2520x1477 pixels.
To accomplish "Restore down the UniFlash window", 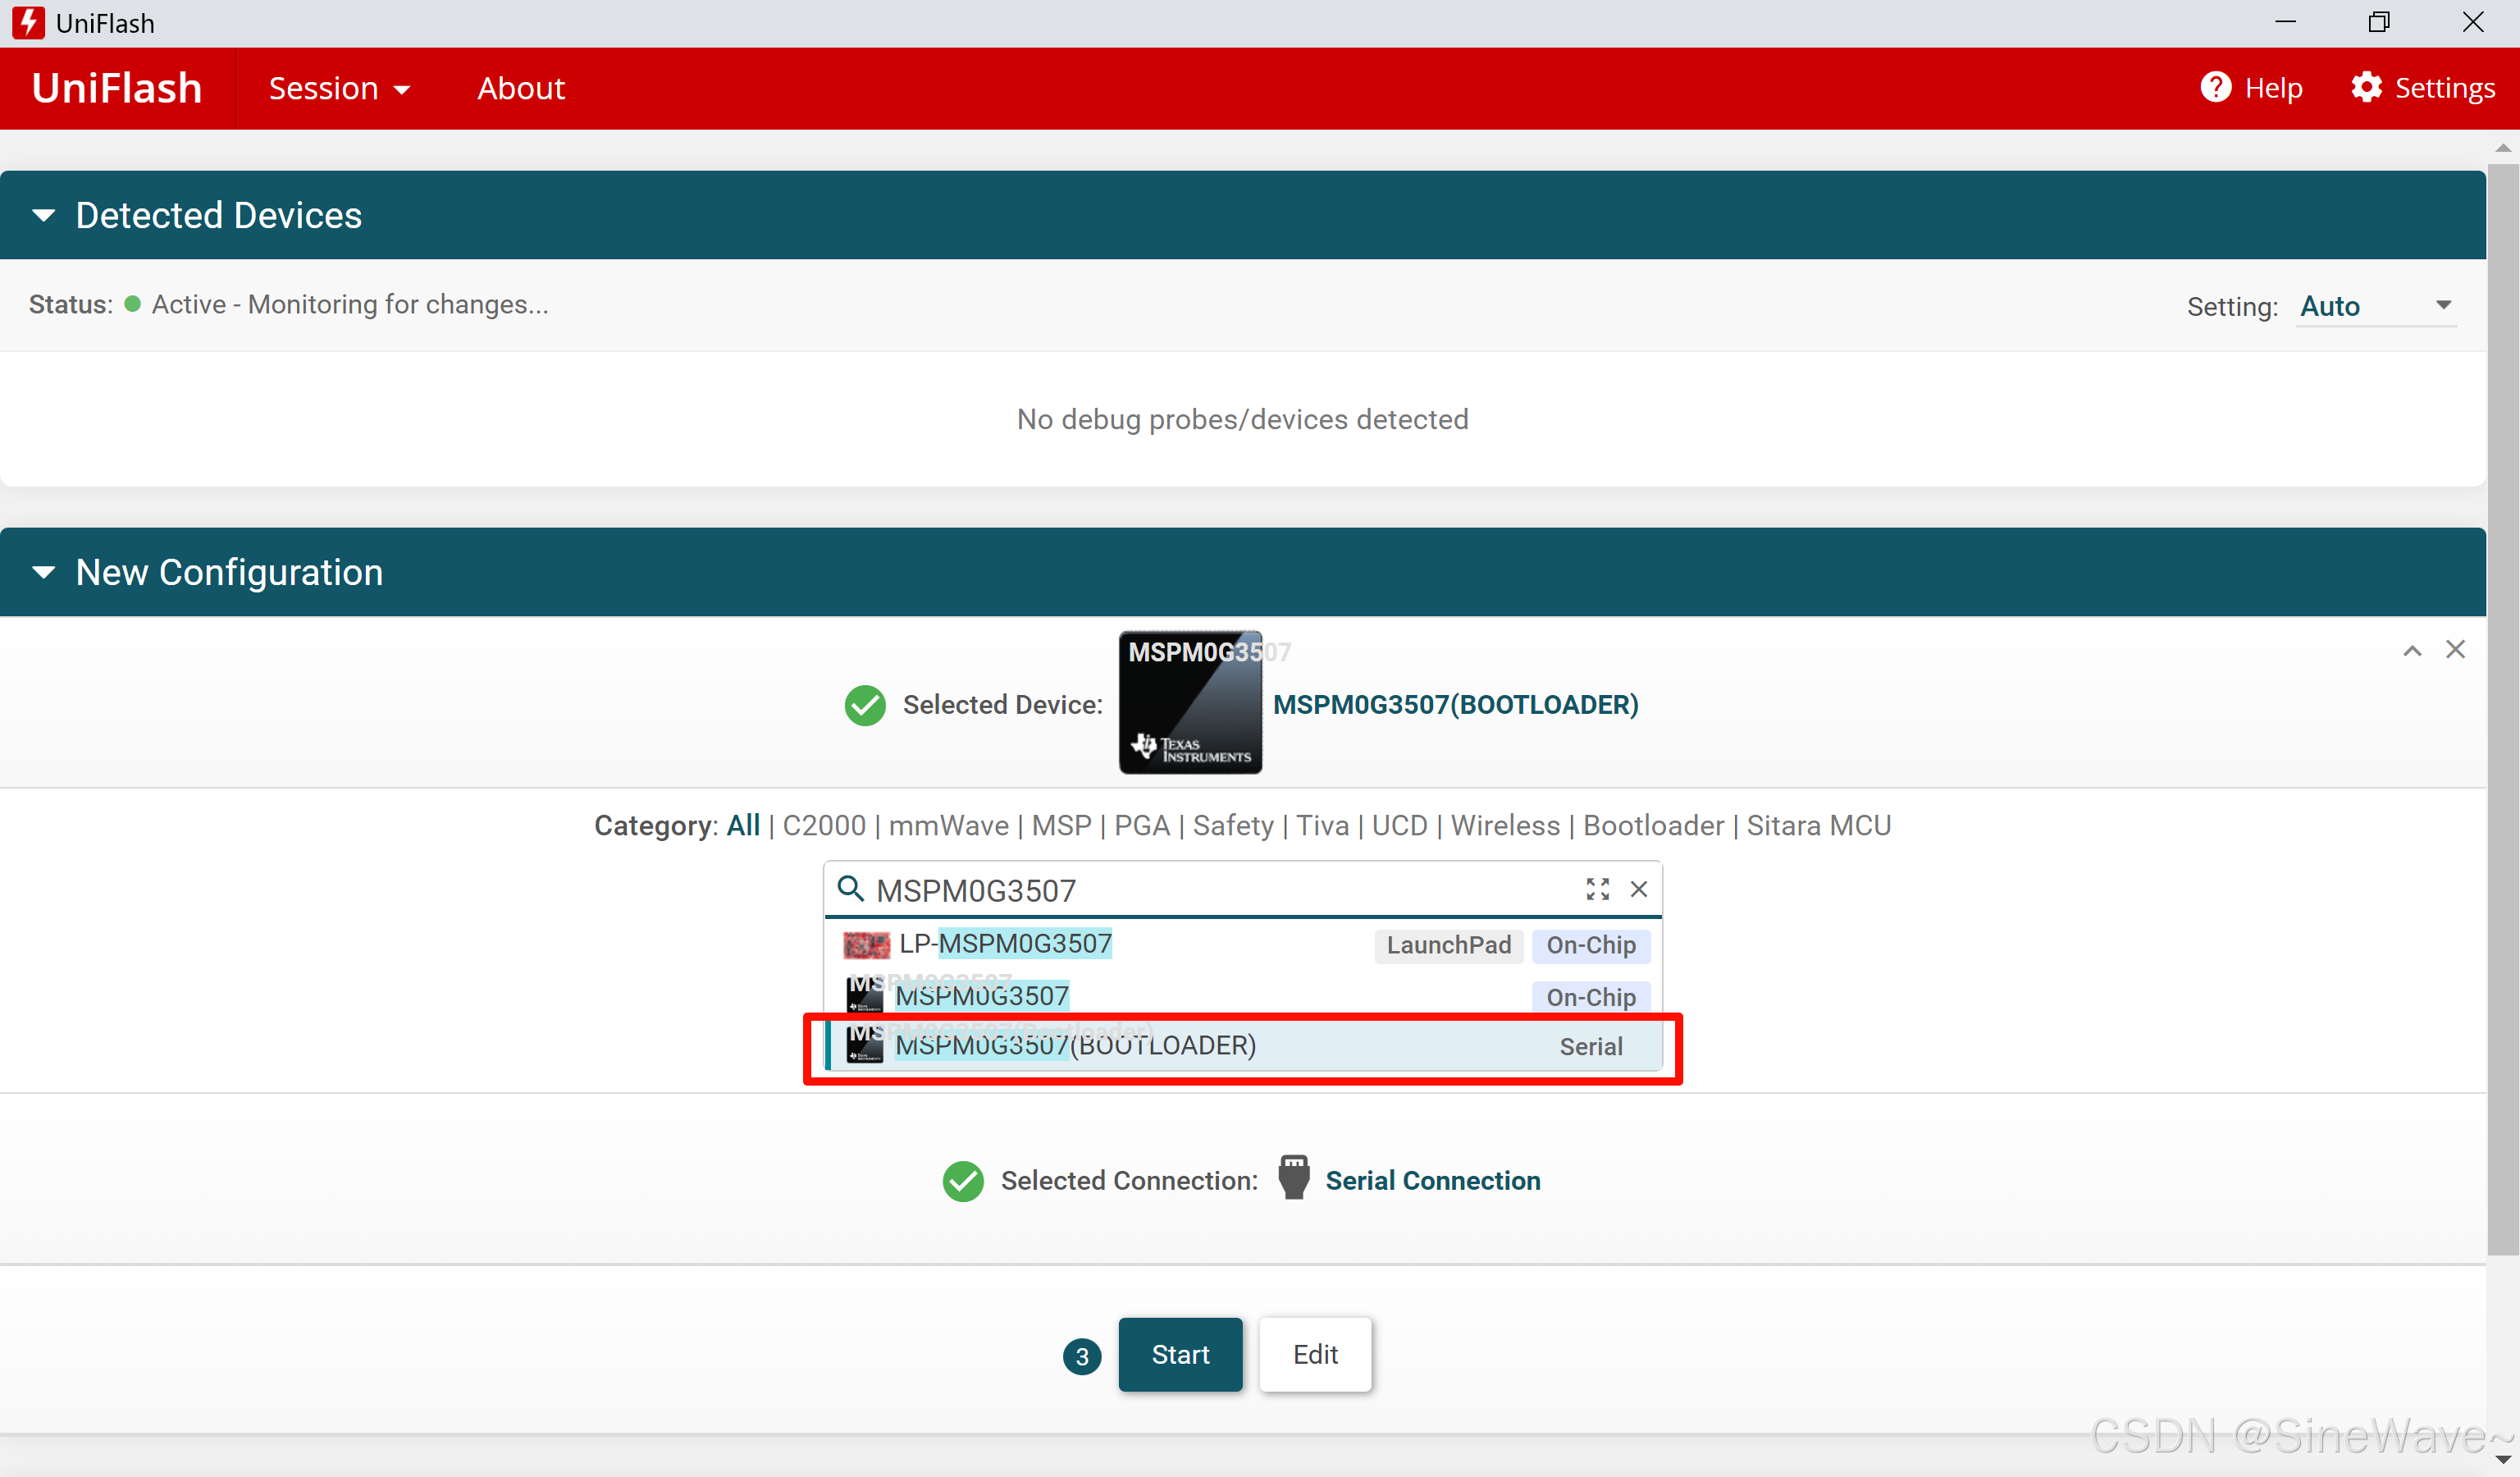I will point(2379,22).
